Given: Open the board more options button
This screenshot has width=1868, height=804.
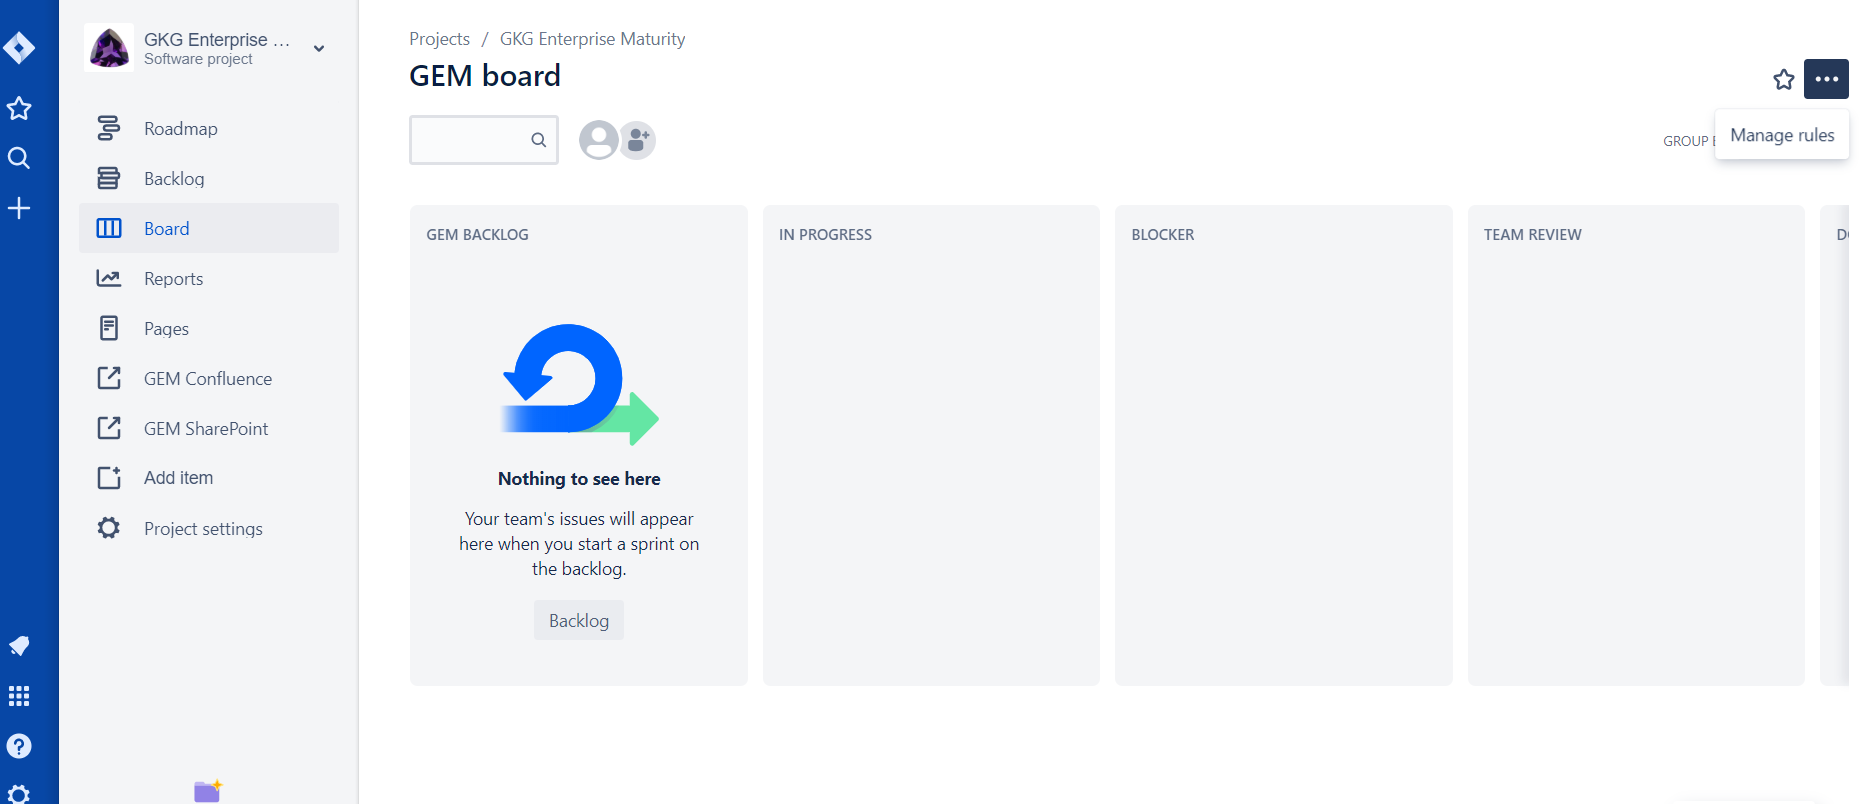Looking at the screenshot, I should [1826, 79].
